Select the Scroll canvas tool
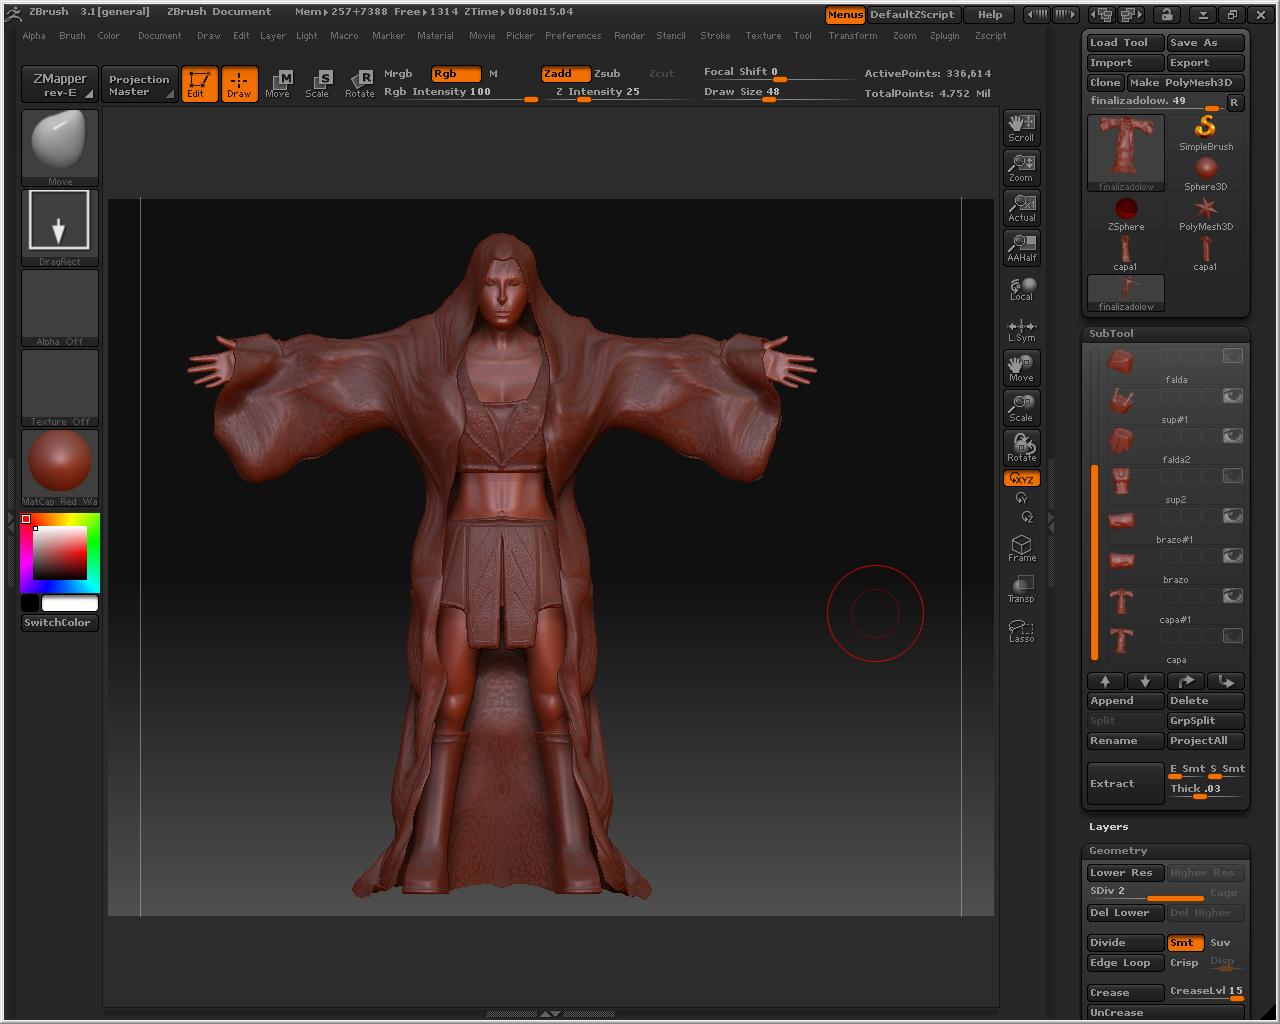Viewport: 1280px width, 1024px height. (1021, 127)
